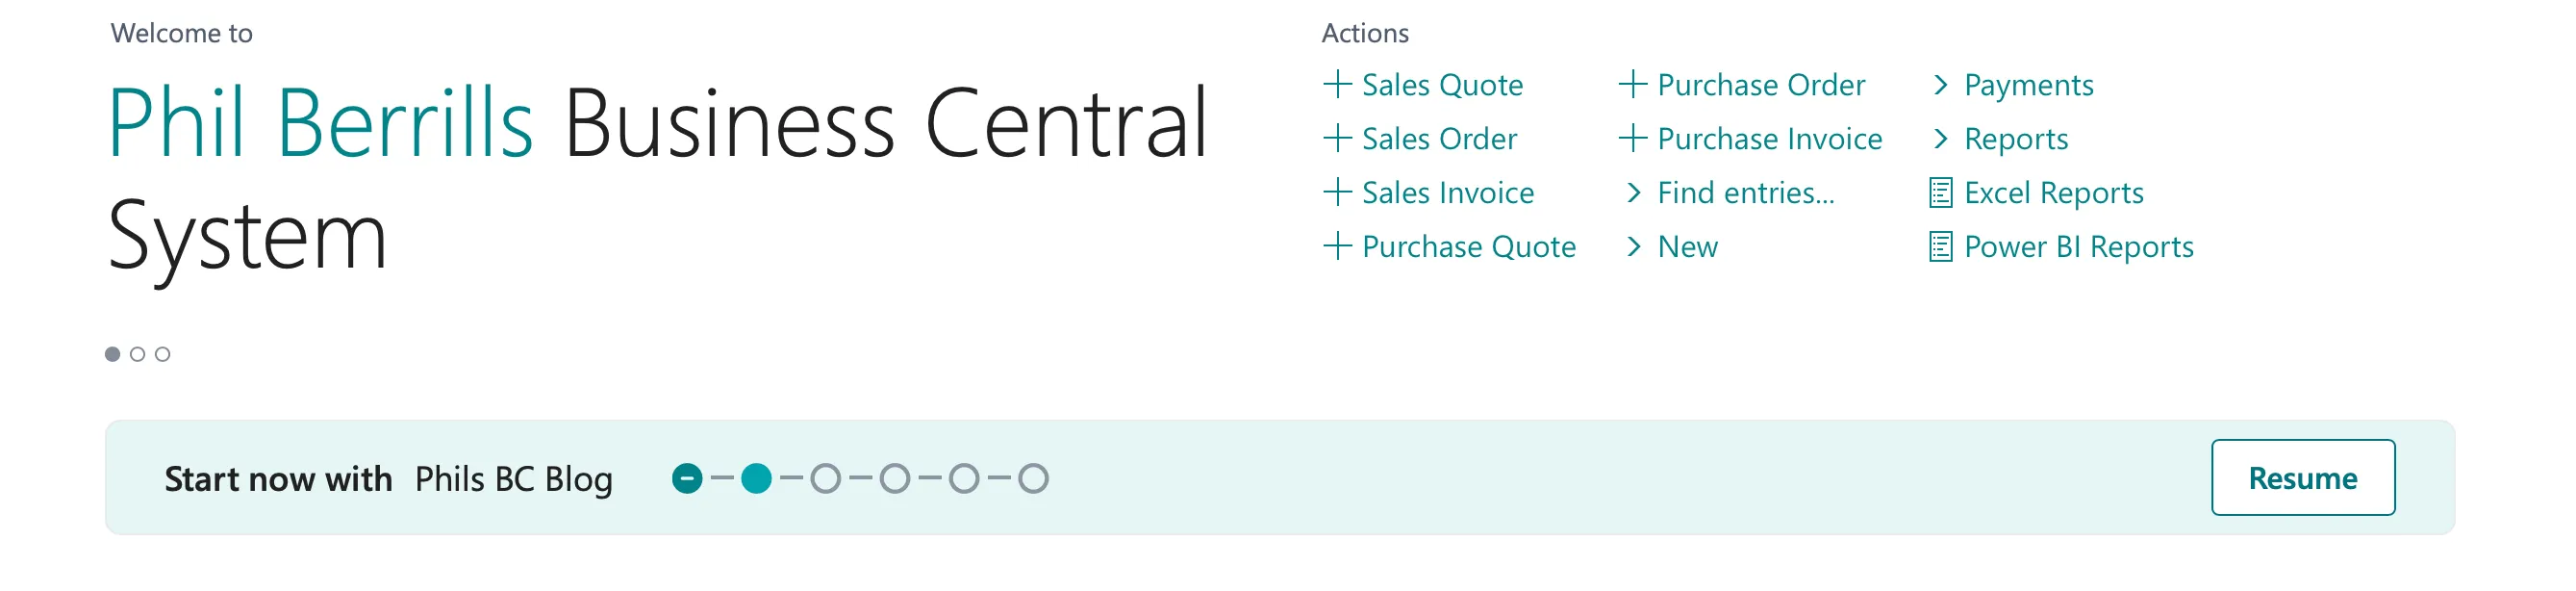Screen dimensions: 2576x591
Task: Expand the New actions chevron
Action: (x=1671, y=247)
